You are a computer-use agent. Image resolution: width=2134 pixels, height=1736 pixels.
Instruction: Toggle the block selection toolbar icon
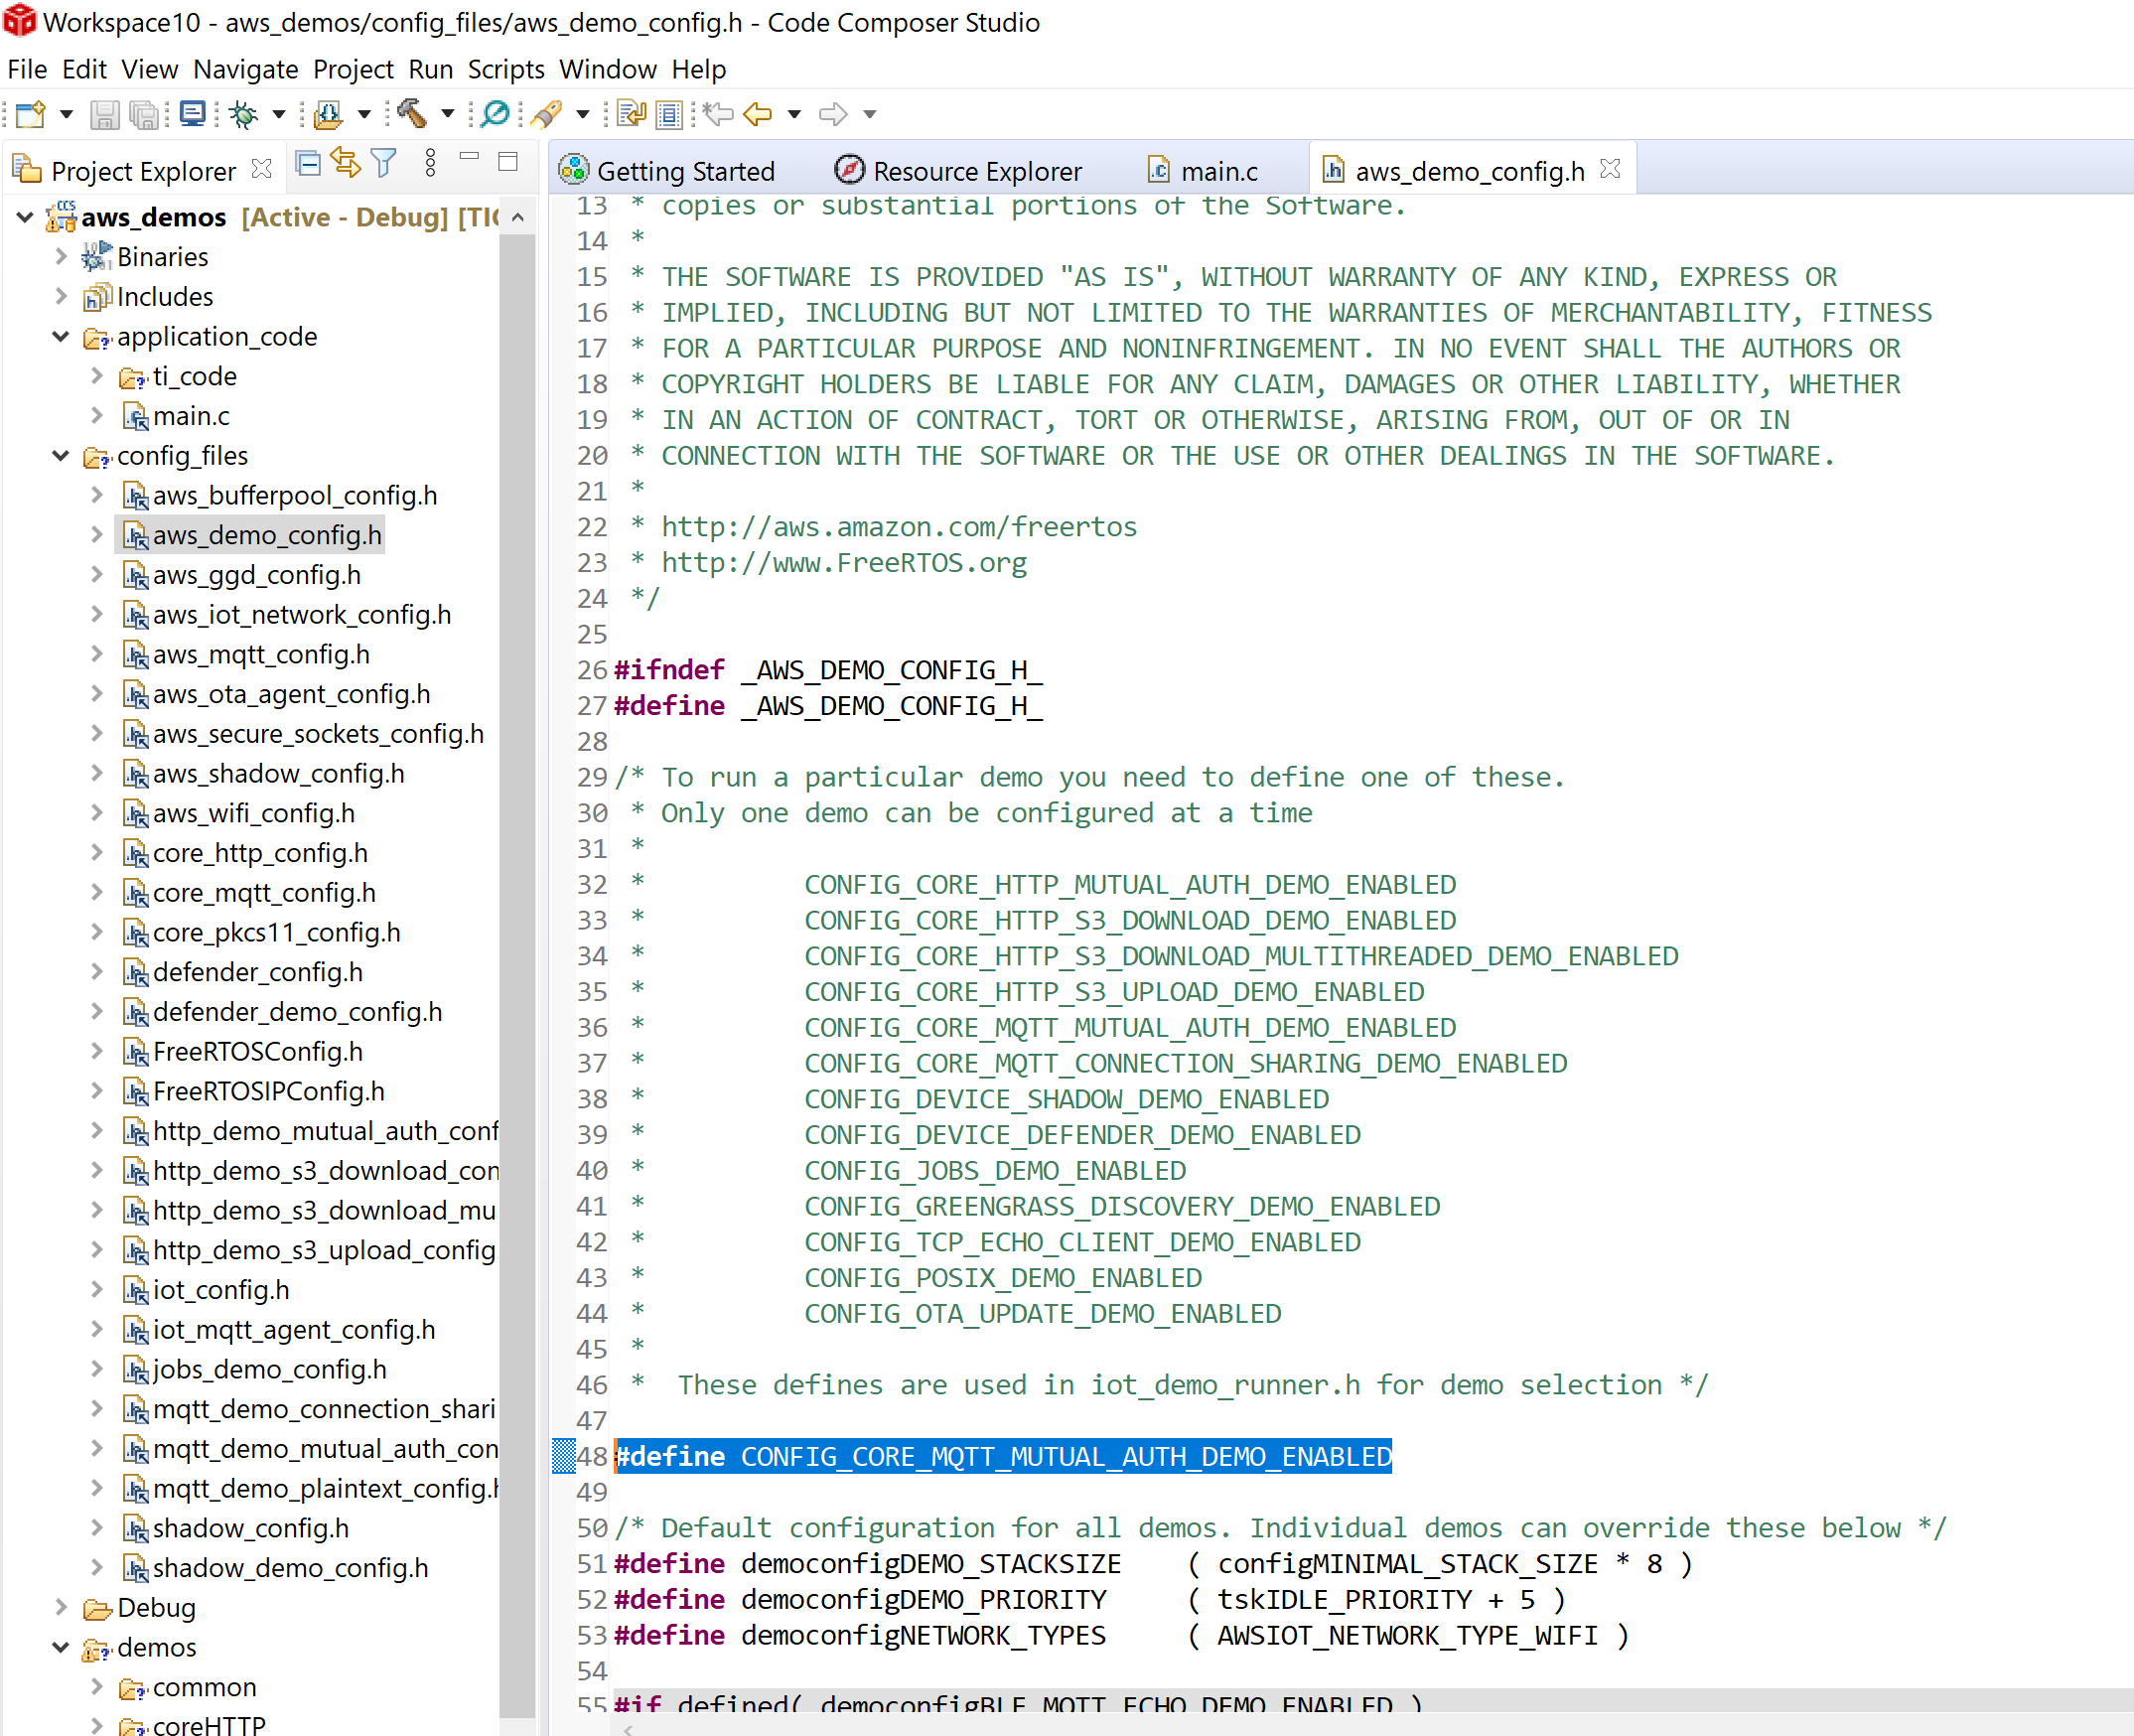[669, 114]
